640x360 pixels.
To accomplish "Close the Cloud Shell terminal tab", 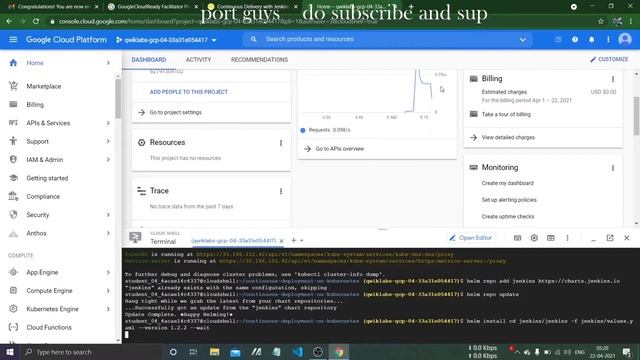I will 282,241.
